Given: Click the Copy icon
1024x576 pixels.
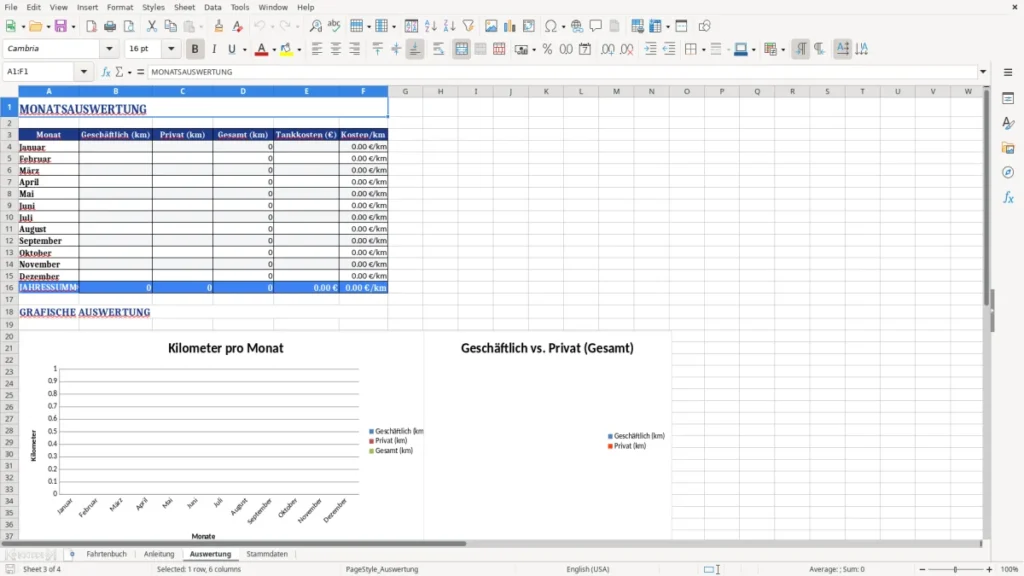Looking at the screenshot, I should (170, 26).
